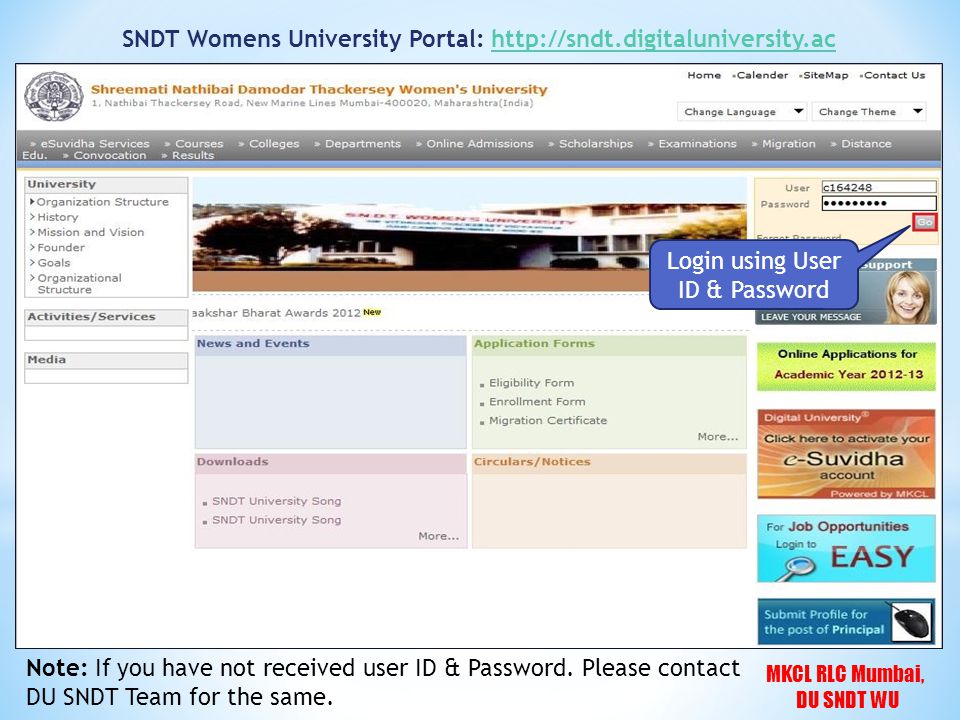This screenshot has width=960, height=720.
Task: Open the Change Language dropdown
Action: click(x=741, y=111)
